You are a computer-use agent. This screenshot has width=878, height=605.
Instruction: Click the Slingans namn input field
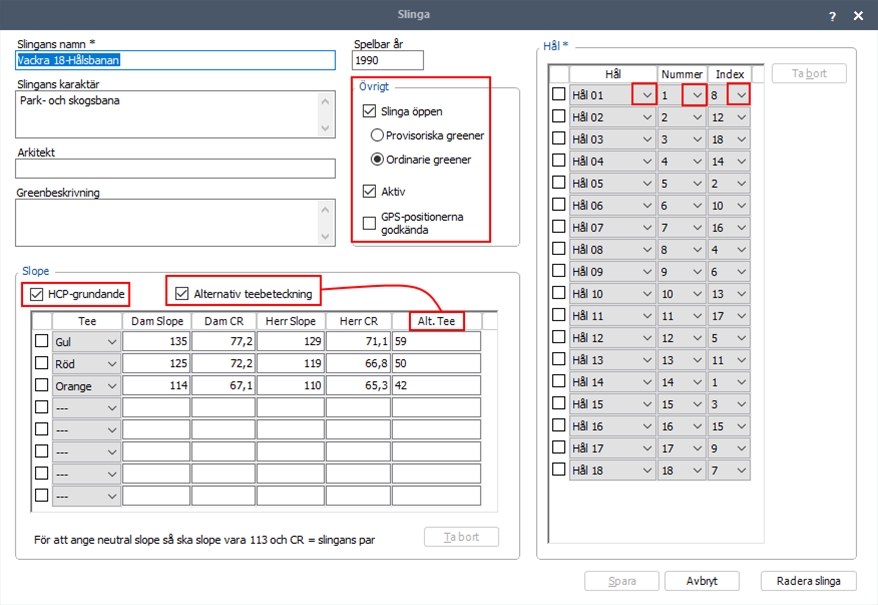pyautogui.click(x=175, y=60)
